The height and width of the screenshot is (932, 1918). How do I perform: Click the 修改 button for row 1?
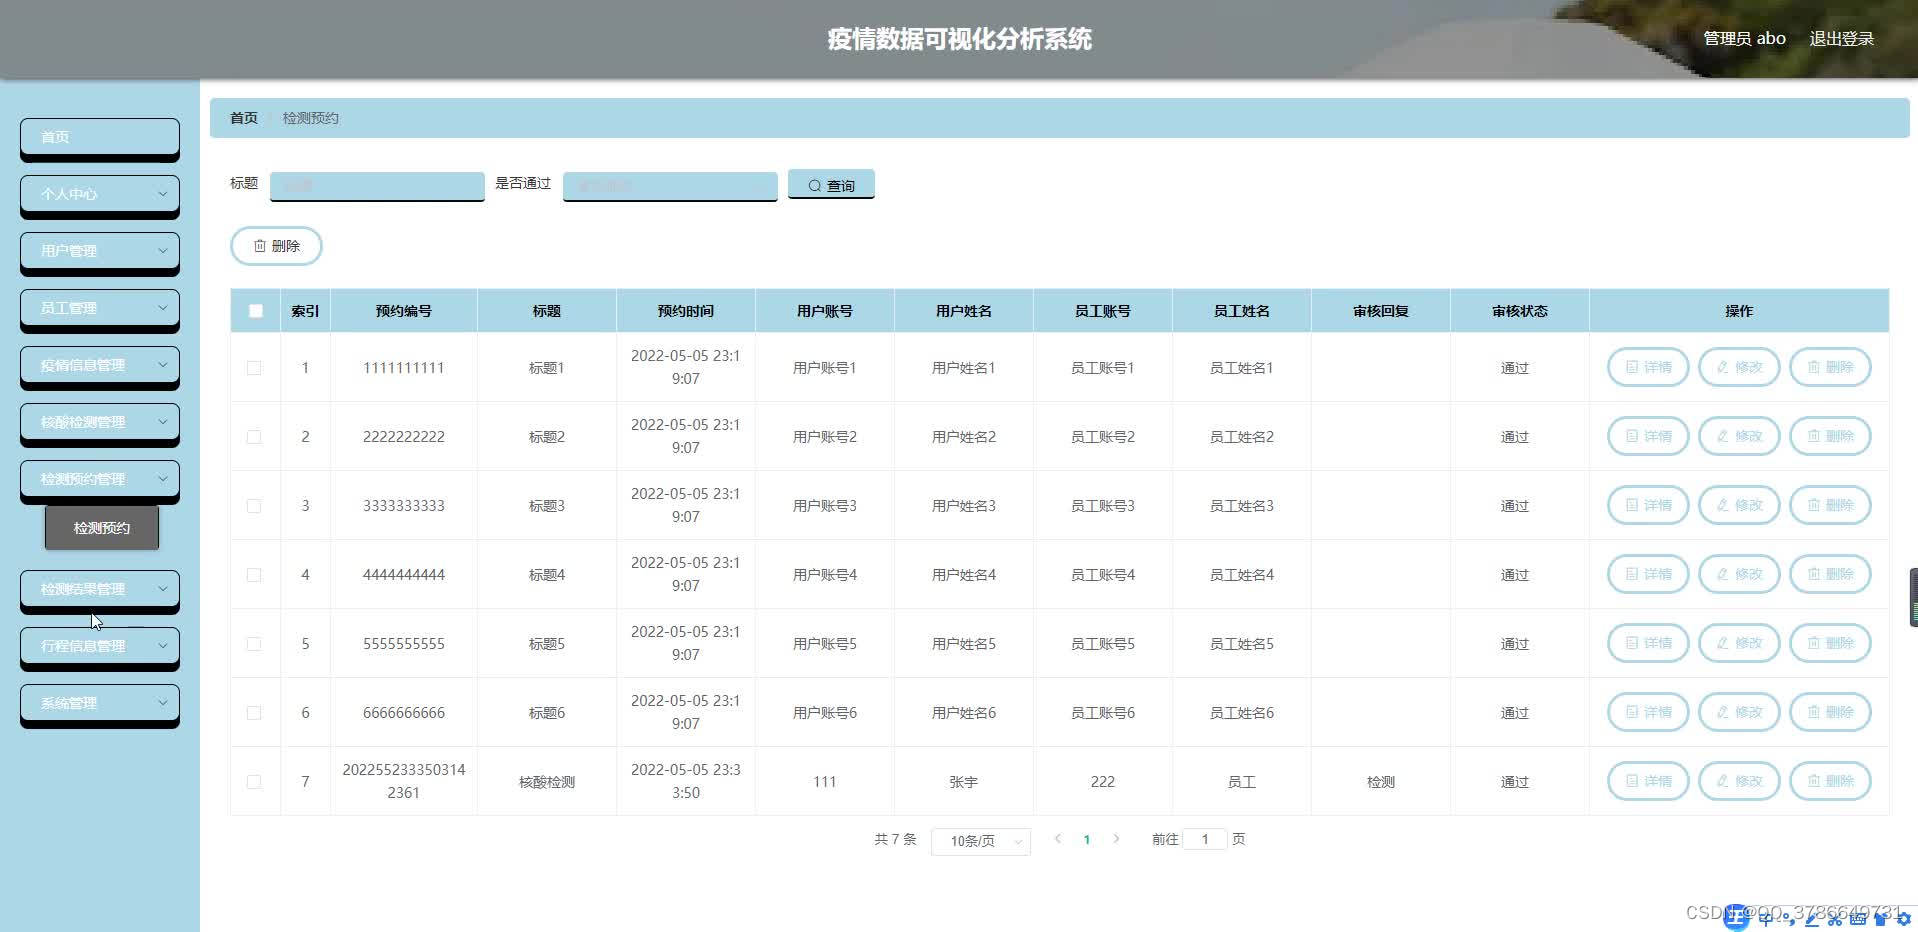1739,367
